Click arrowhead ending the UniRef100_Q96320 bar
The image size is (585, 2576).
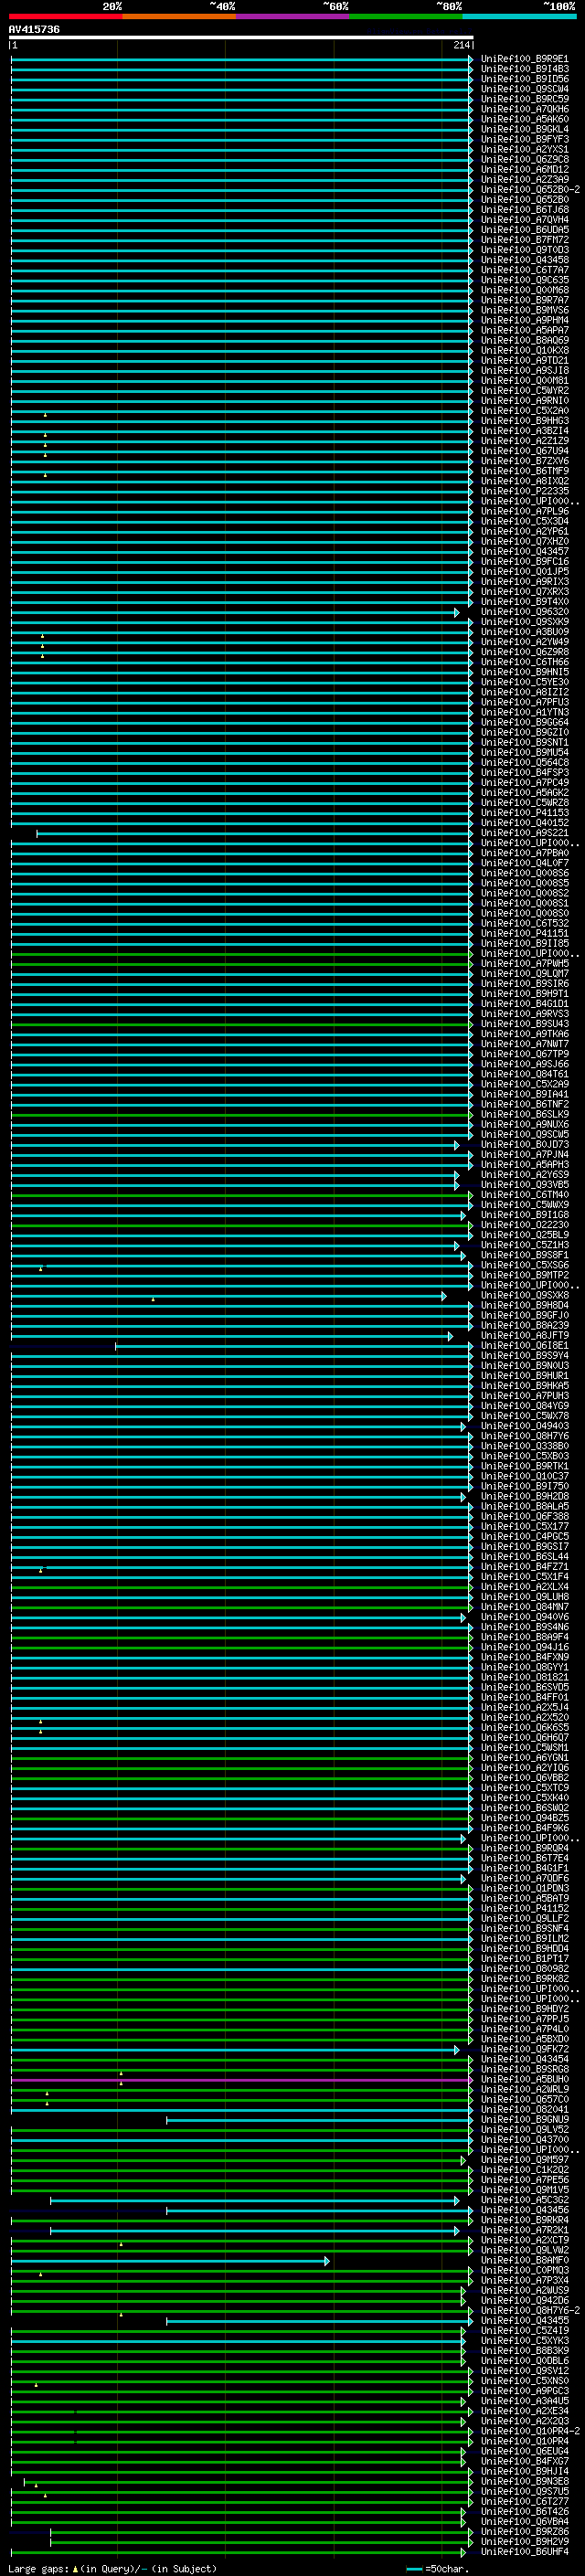click(x=457, y=613)
